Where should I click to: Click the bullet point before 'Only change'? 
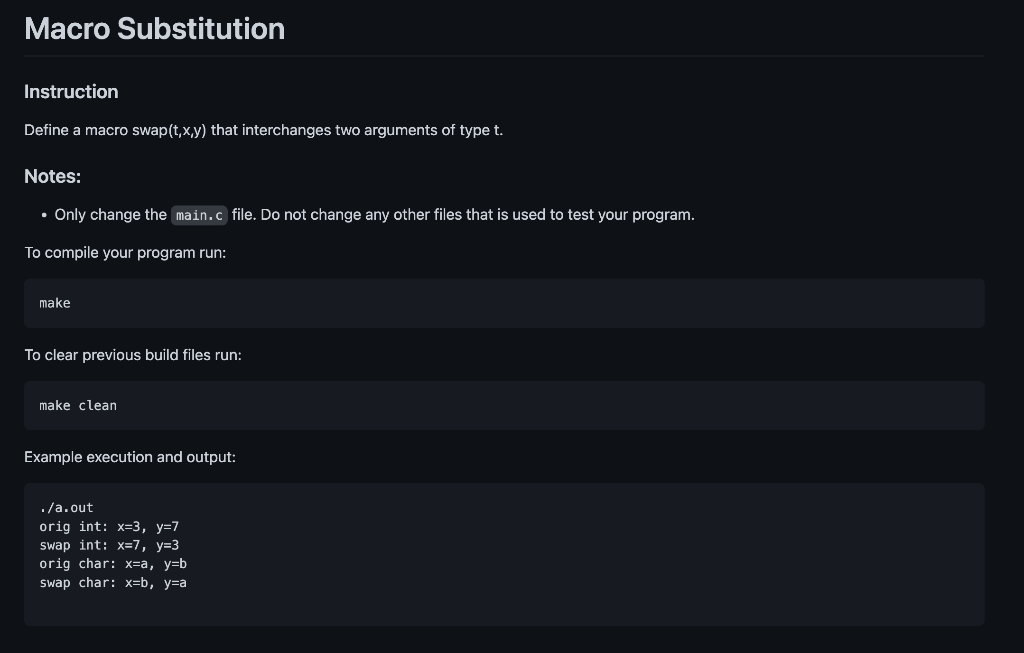click(x=44, y=215)
